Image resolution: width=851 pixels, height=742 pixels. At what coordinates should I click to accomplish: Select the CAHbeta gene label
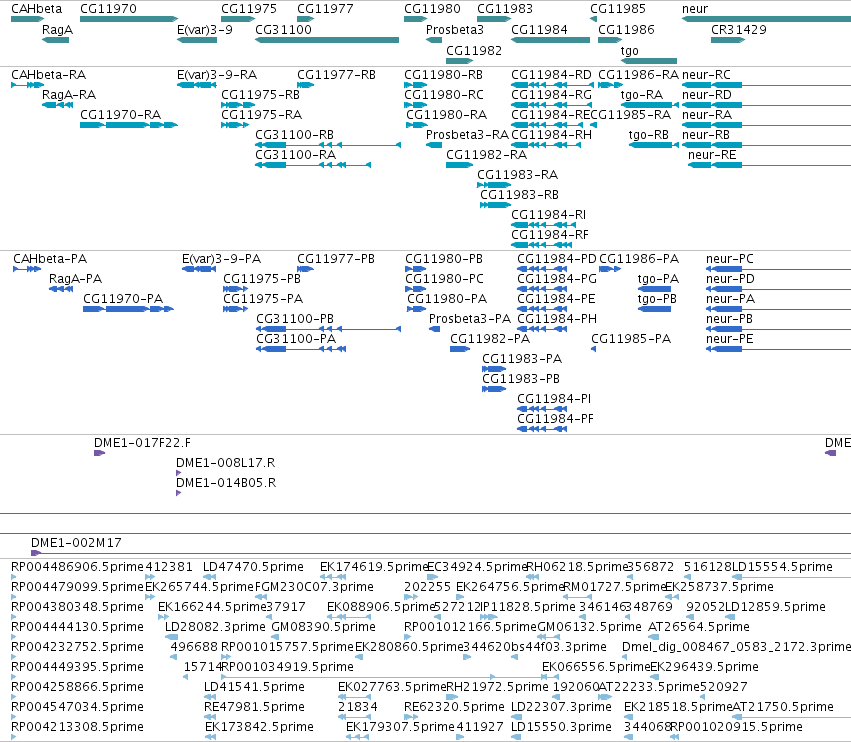36,9
